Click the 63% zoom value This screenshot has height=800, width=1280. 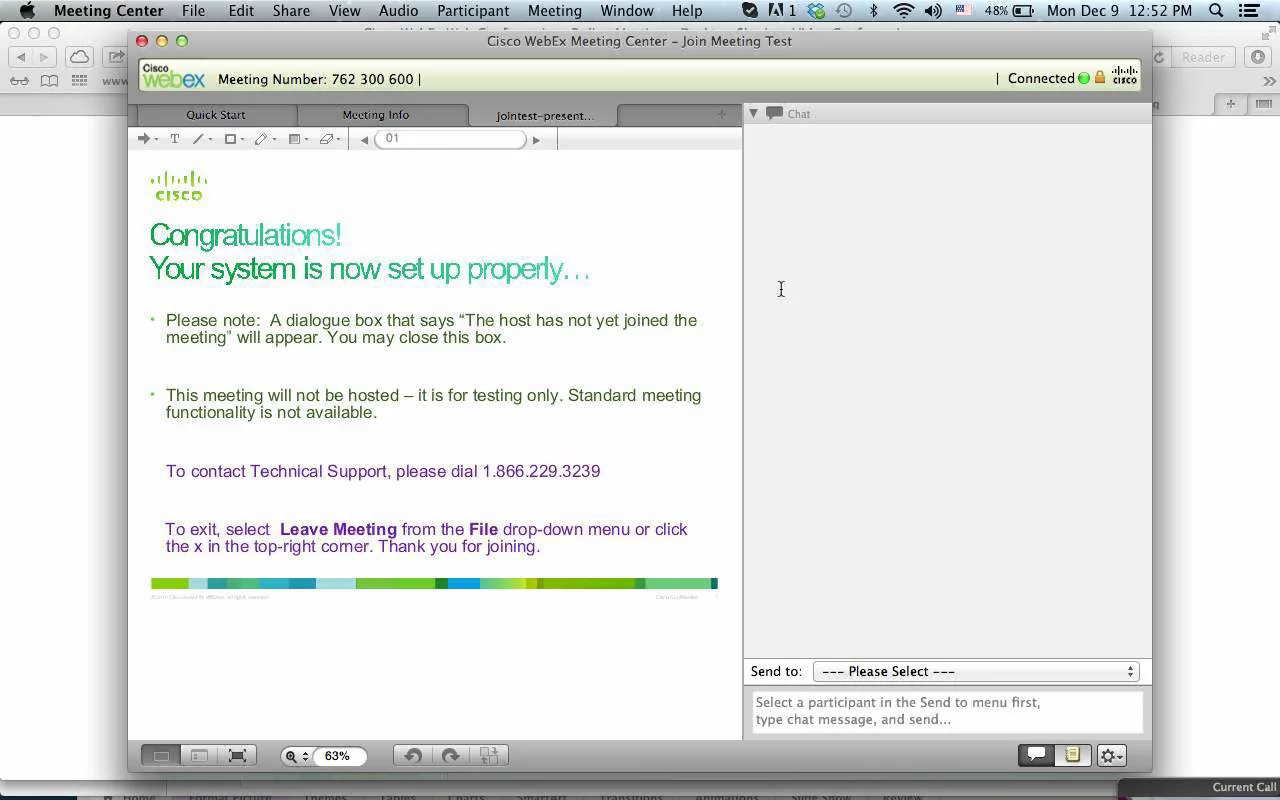[338, 756]
